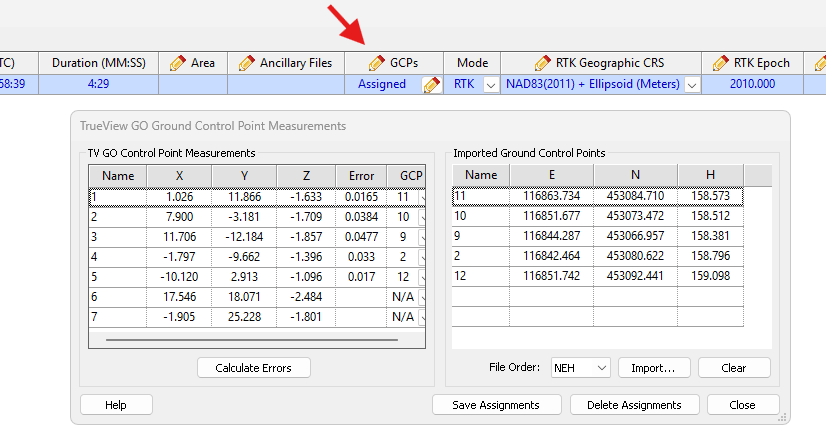Open the File Order NEH combo box
The height and width of the screenshot is (442, 826).
[581, 368]
